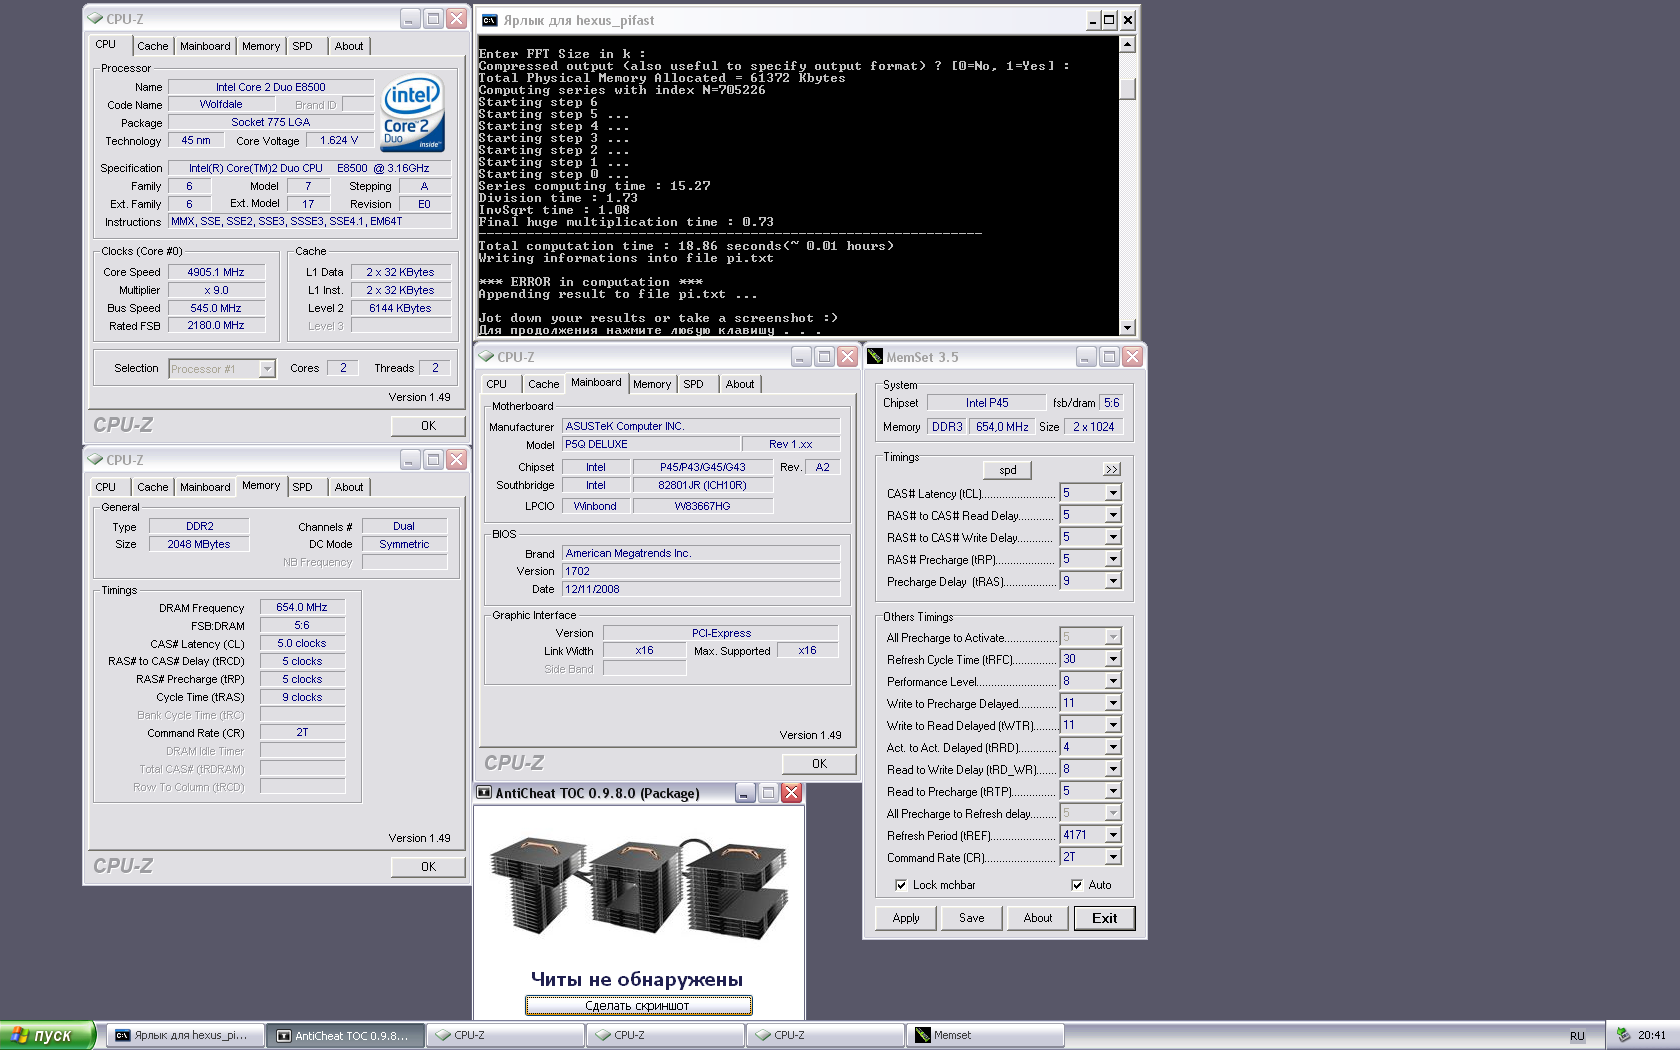Click the About button in MemSet
This screenshot has height=1050, width=1680.
tap(1038, 918)
